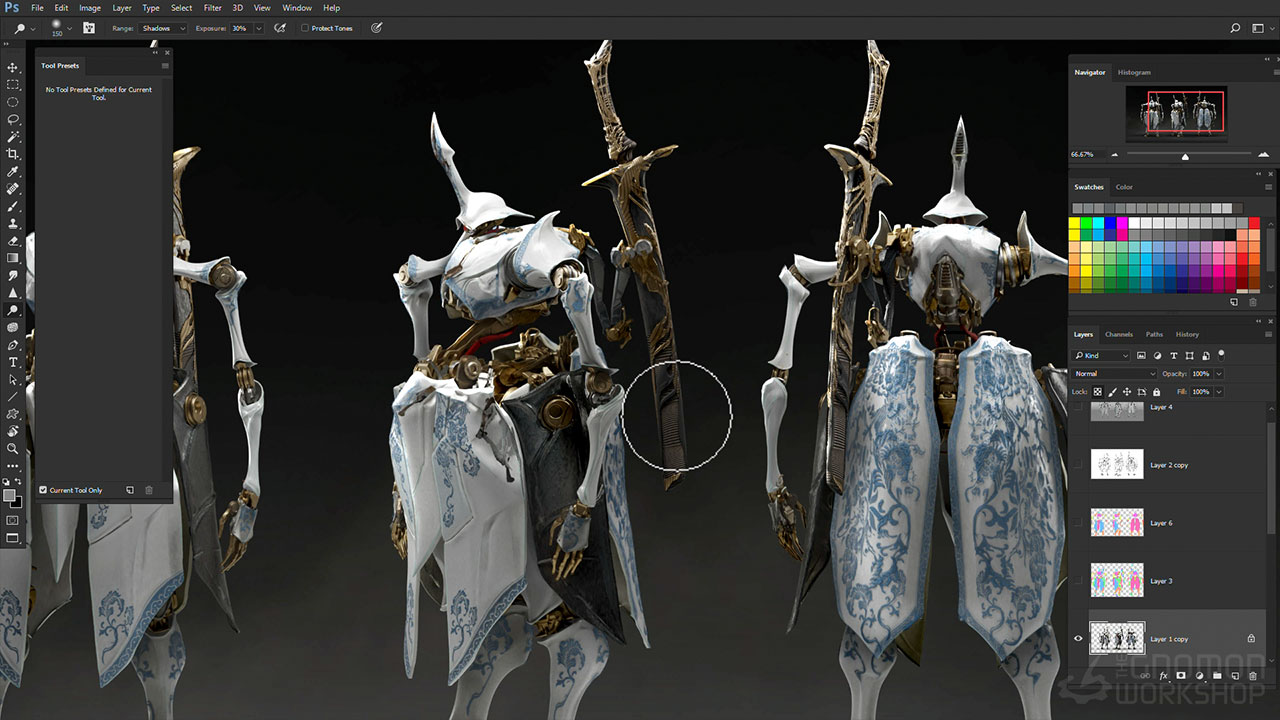
Task: Hide the Layer 1 copy layer
Action: pyautogui.click(x=1078, y=638)
